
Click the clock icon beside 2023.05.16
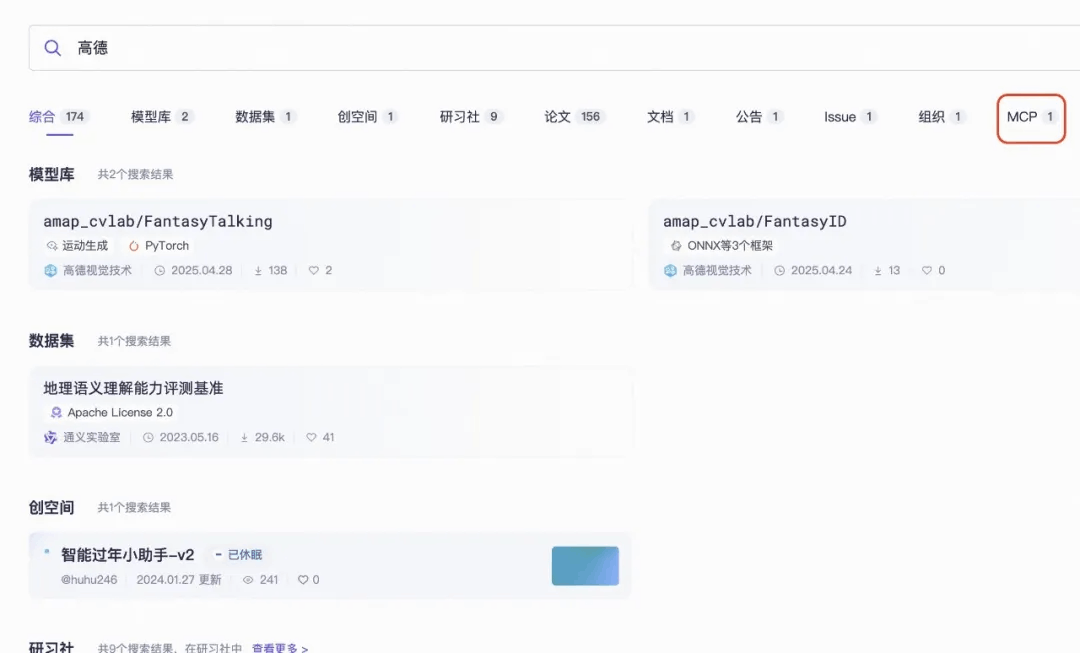tap(148, 437)
